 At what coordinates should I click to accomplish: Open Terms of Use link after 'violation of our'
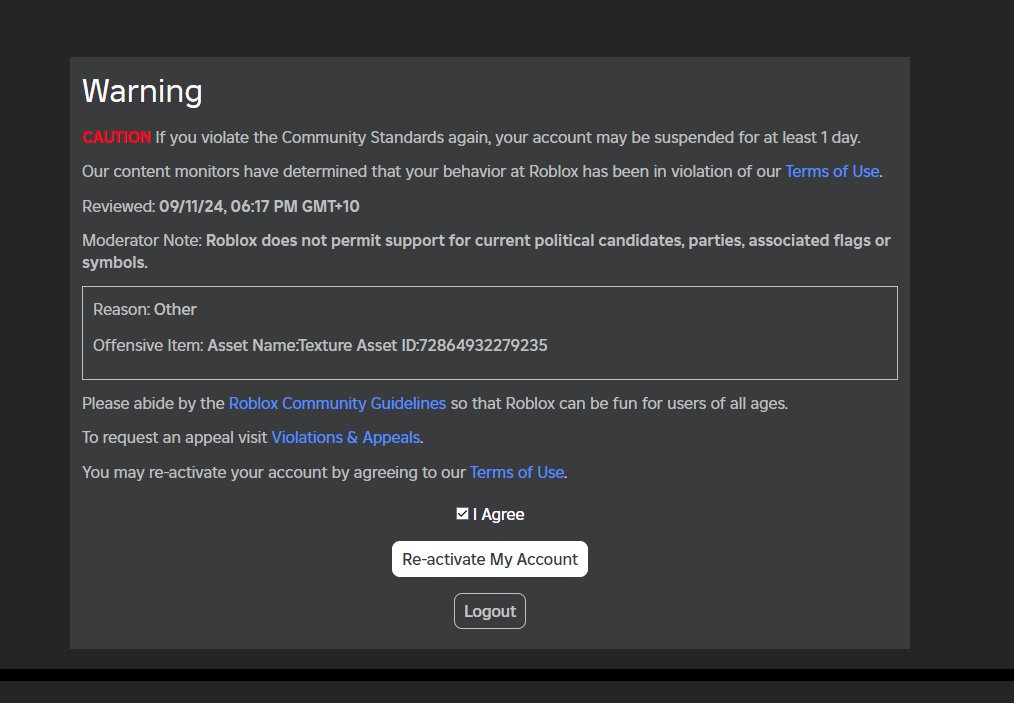pyautogui.click(x=832, y=171)
